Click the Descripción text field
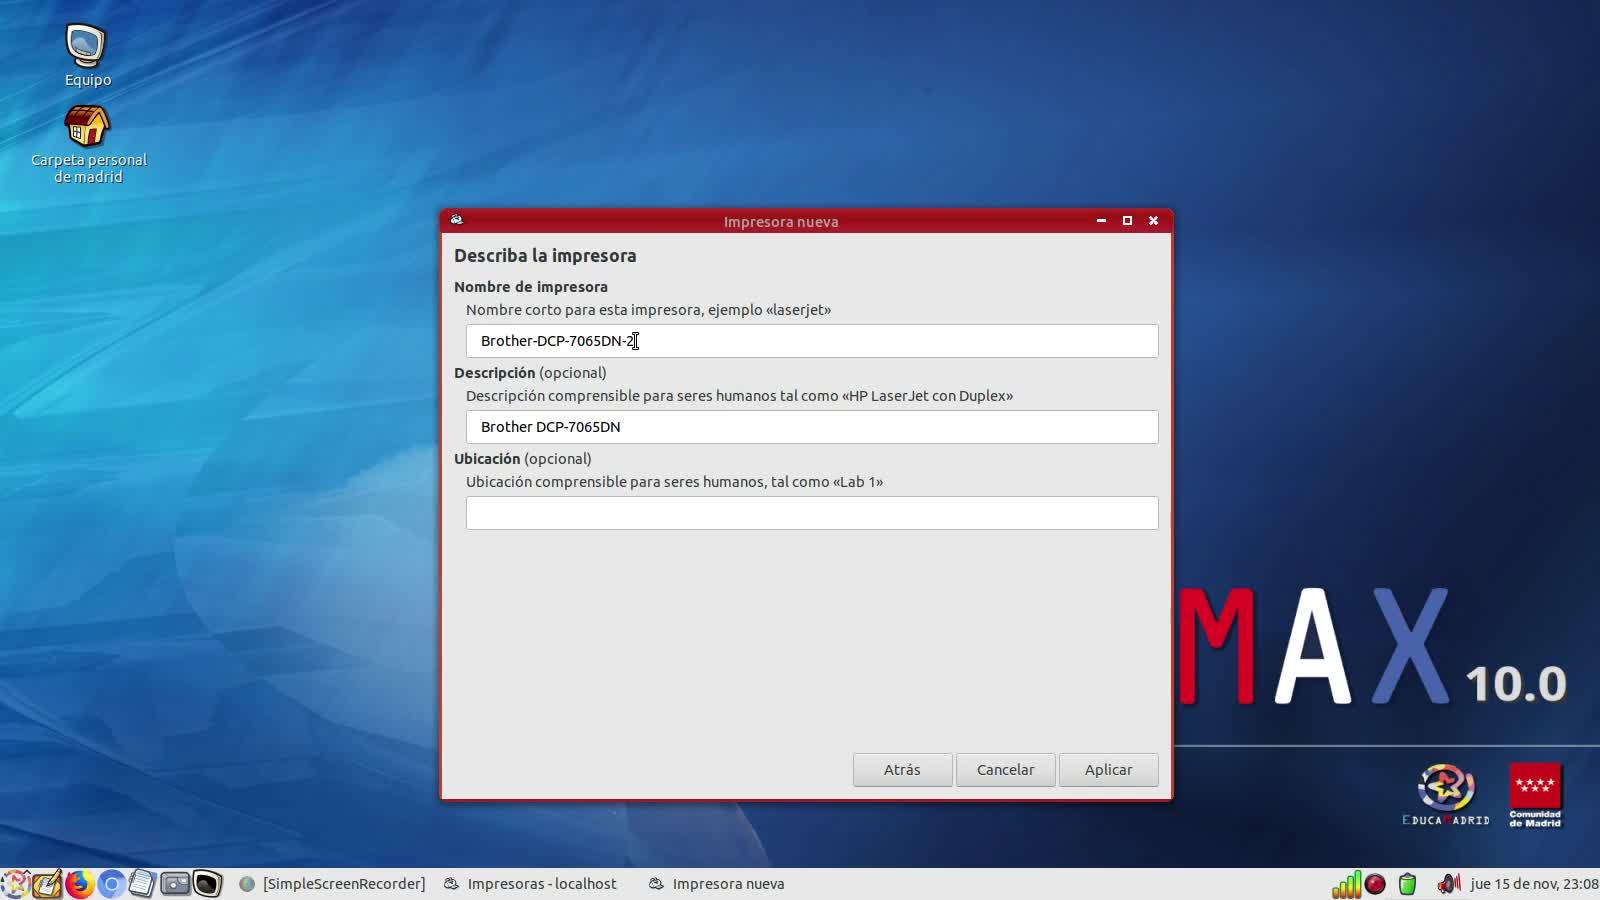The height and width of the screenshot is (900, 1600). [x=811, y=427]
